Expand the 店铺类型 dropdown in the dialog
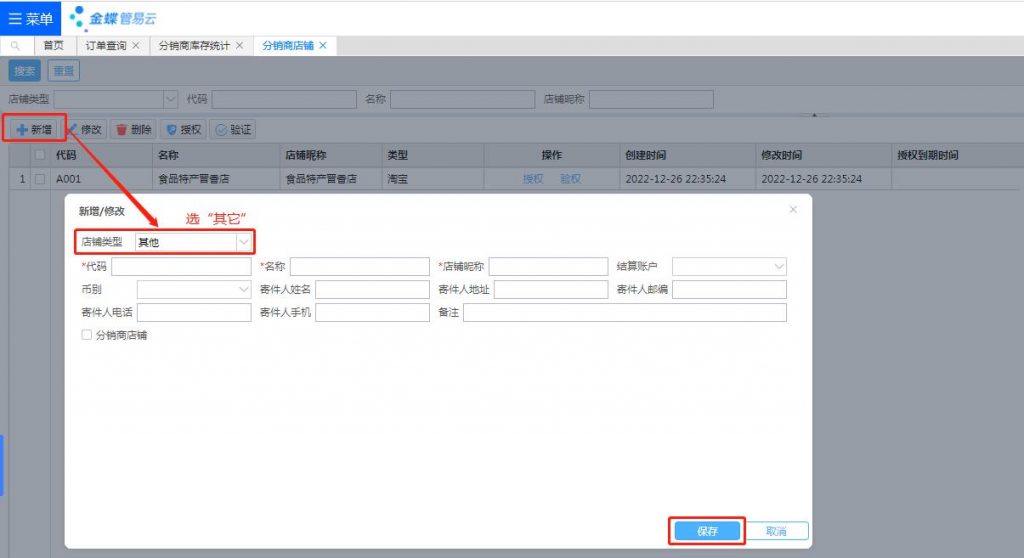Image resolution: width=1024 pixels, height=558 pixels. pos(243,242)
